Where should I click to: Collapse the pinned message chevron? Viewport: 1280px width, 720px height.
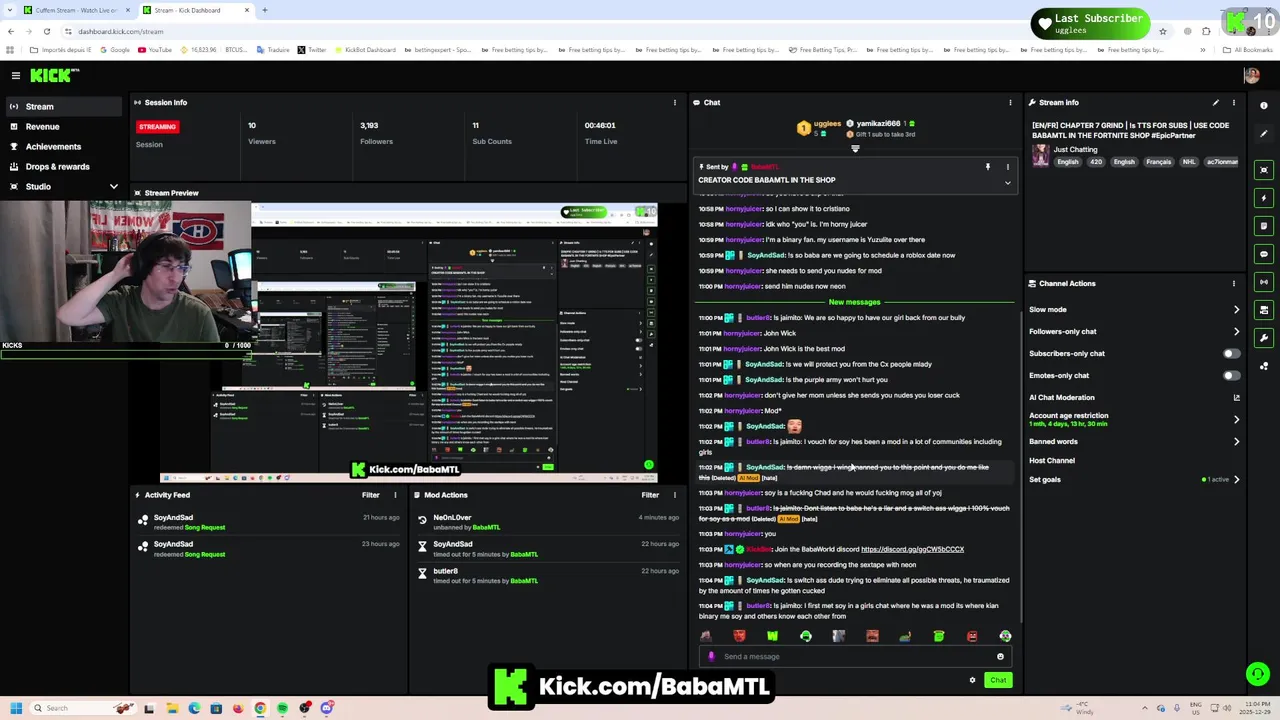(1007, 183)
